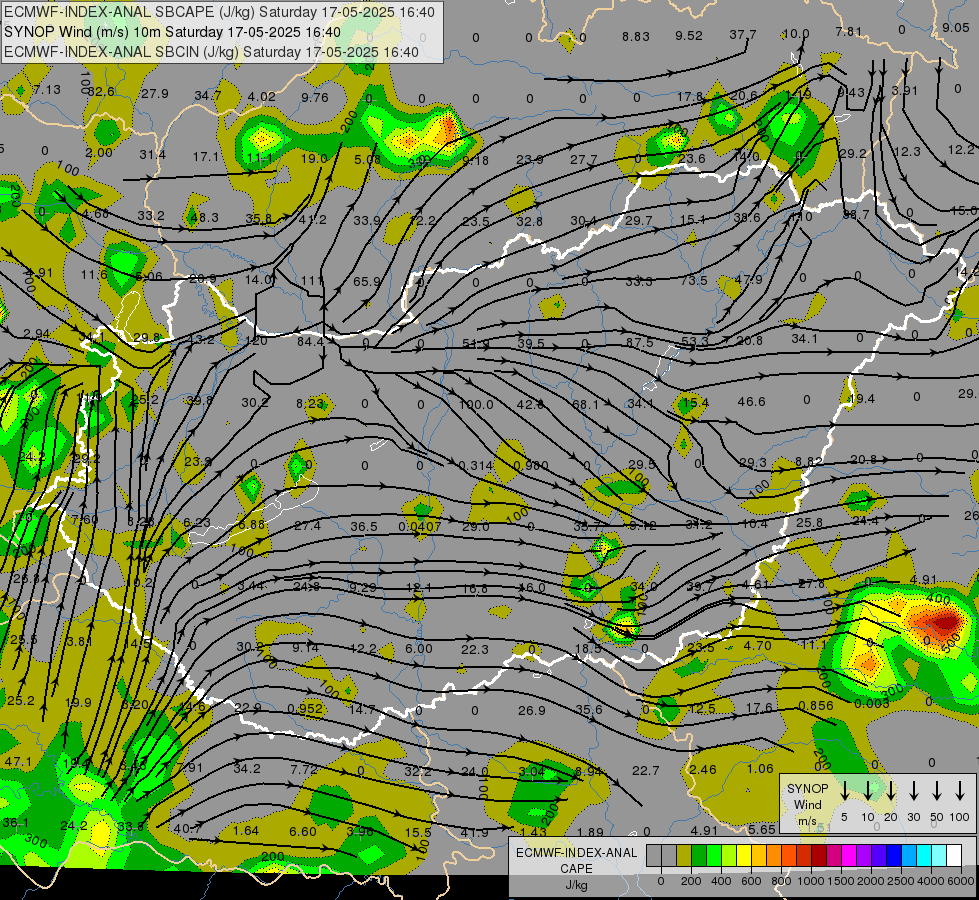
Task: Click the 8.83 value near top edge
Action: pyautogui.click(x=636, y=36)
